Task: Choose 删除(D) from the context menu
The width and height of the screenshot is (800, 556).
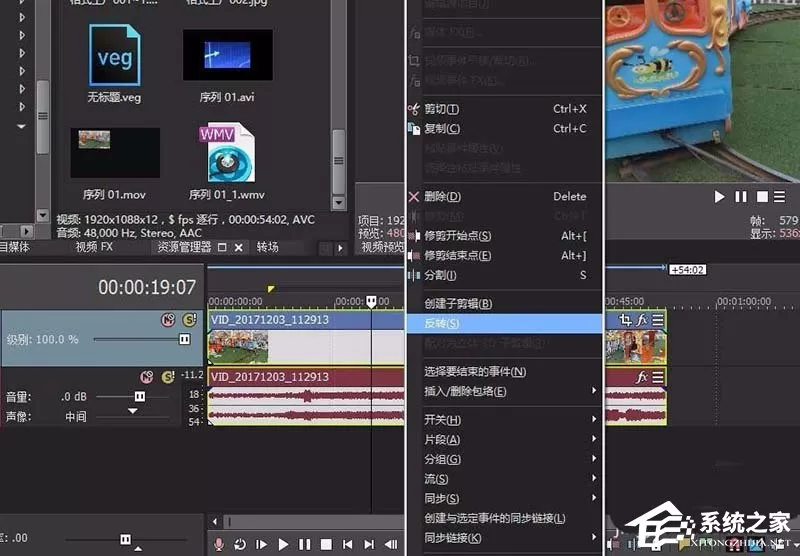Action: coord(505,196)
